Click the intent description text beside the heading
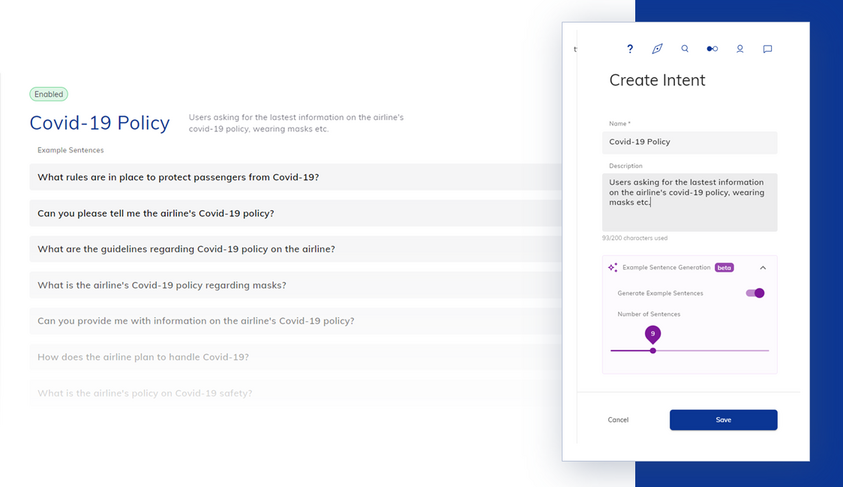 tap(296, 123)
